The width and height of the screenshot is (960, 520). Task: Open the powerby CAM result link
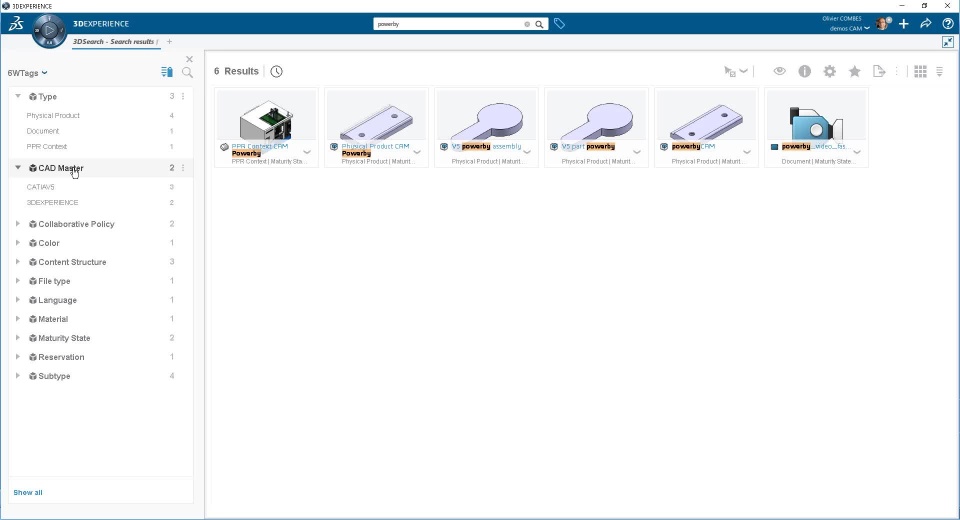[693, 147]
